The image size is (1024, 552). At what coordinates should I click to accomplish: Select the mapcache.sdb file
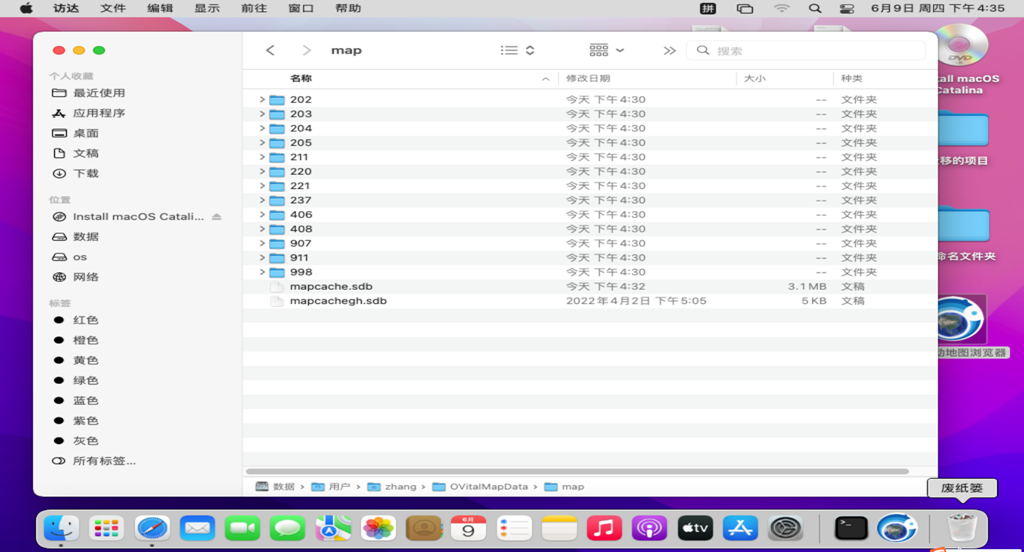(330, 287)
